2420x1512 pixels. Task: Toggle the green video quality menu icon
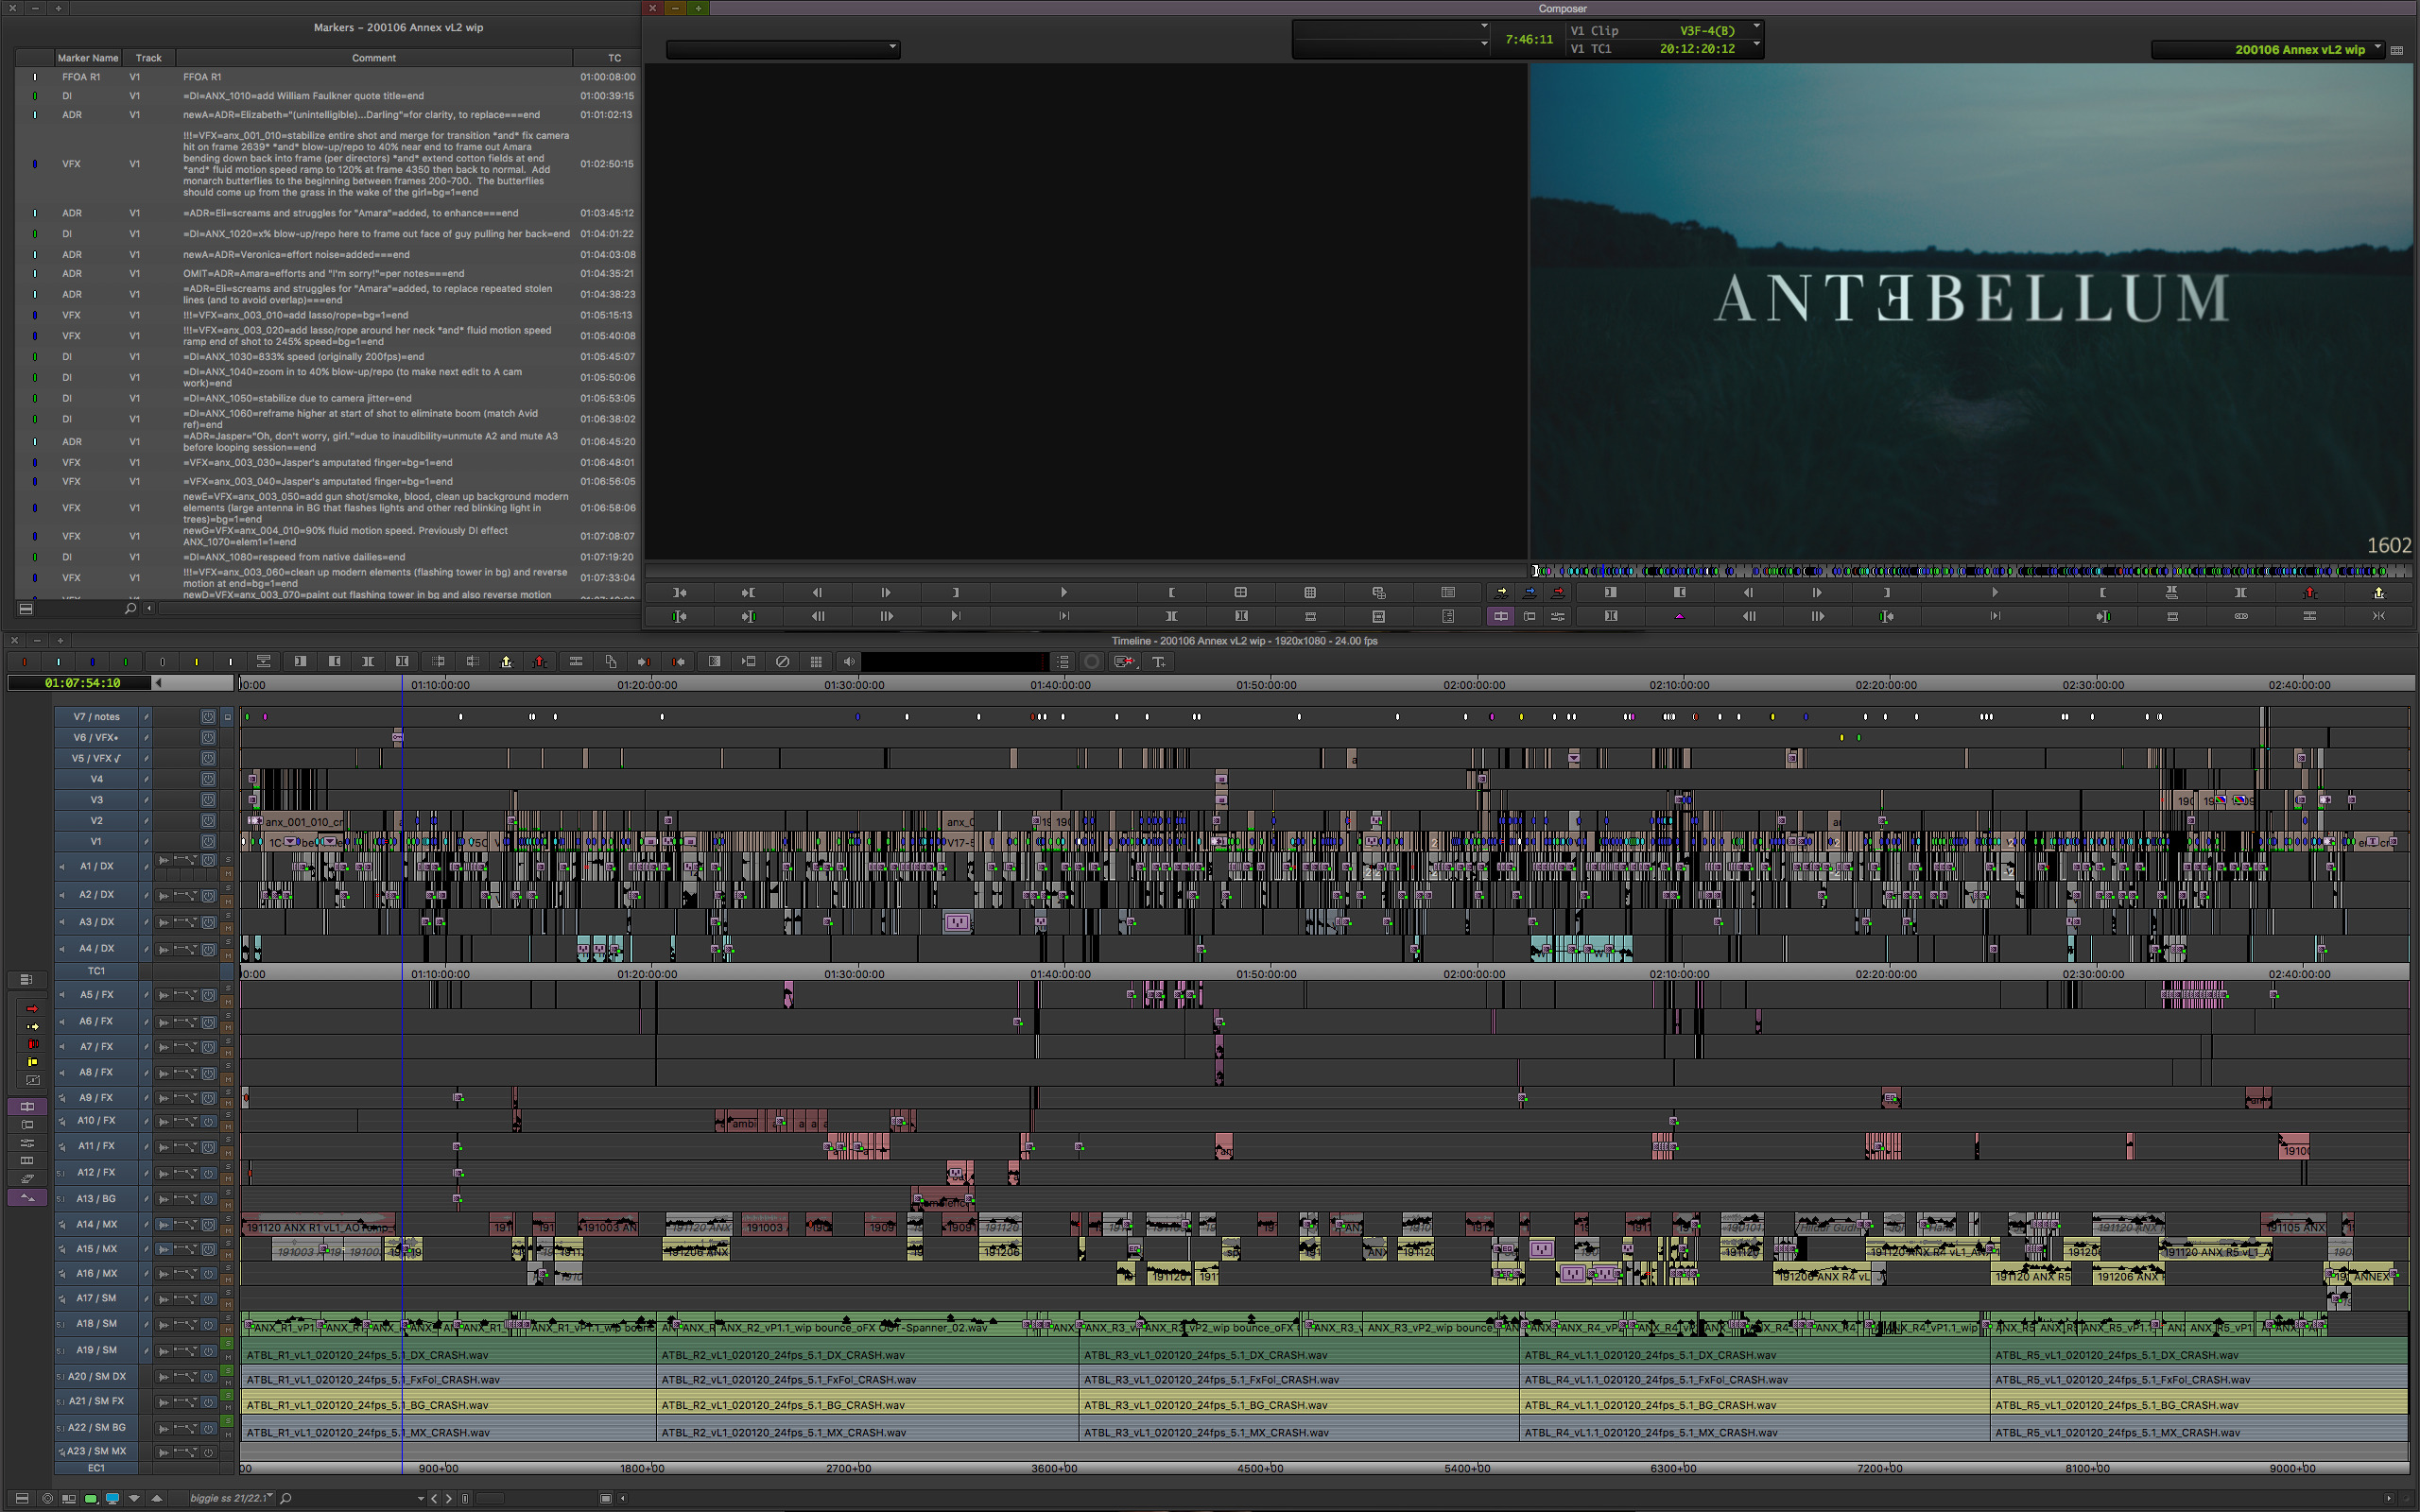[91, 1498]
